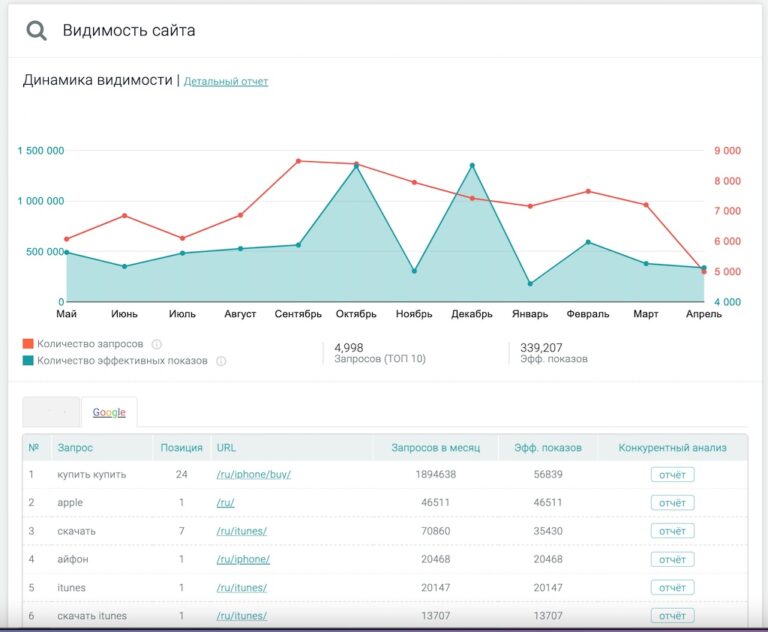Toggle the red Количество запросов legend swatch
This screenshot has width=768, height=632.
[28, 344]
